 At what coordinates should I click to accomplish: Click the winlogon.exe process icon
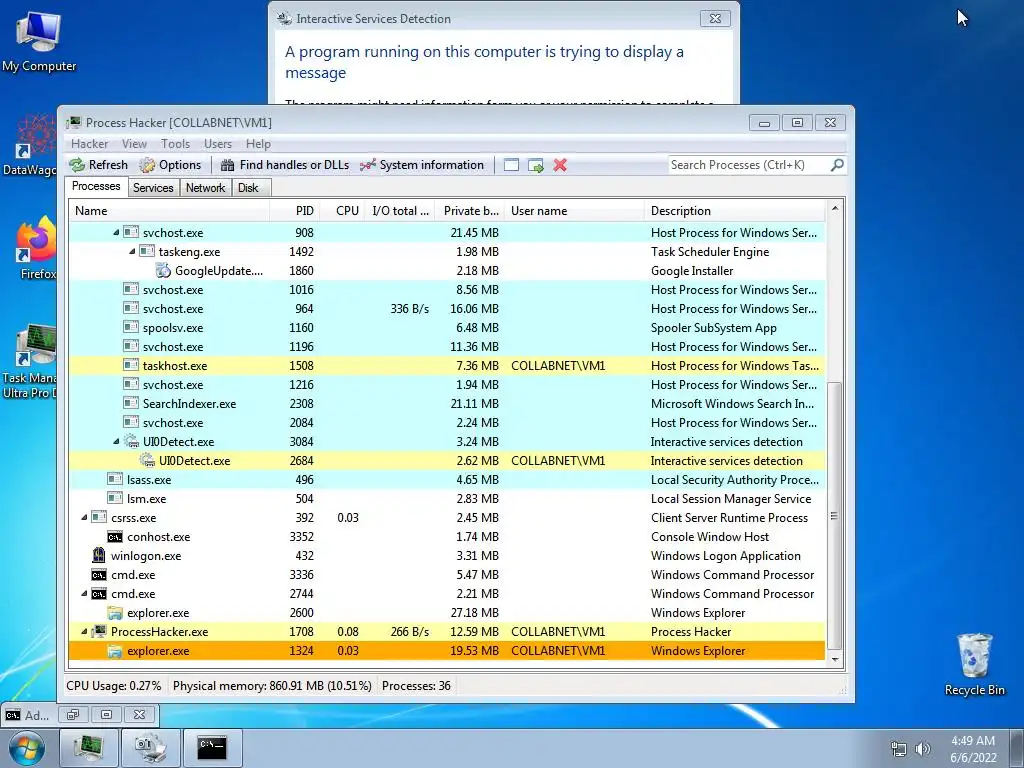click(99, 556)
